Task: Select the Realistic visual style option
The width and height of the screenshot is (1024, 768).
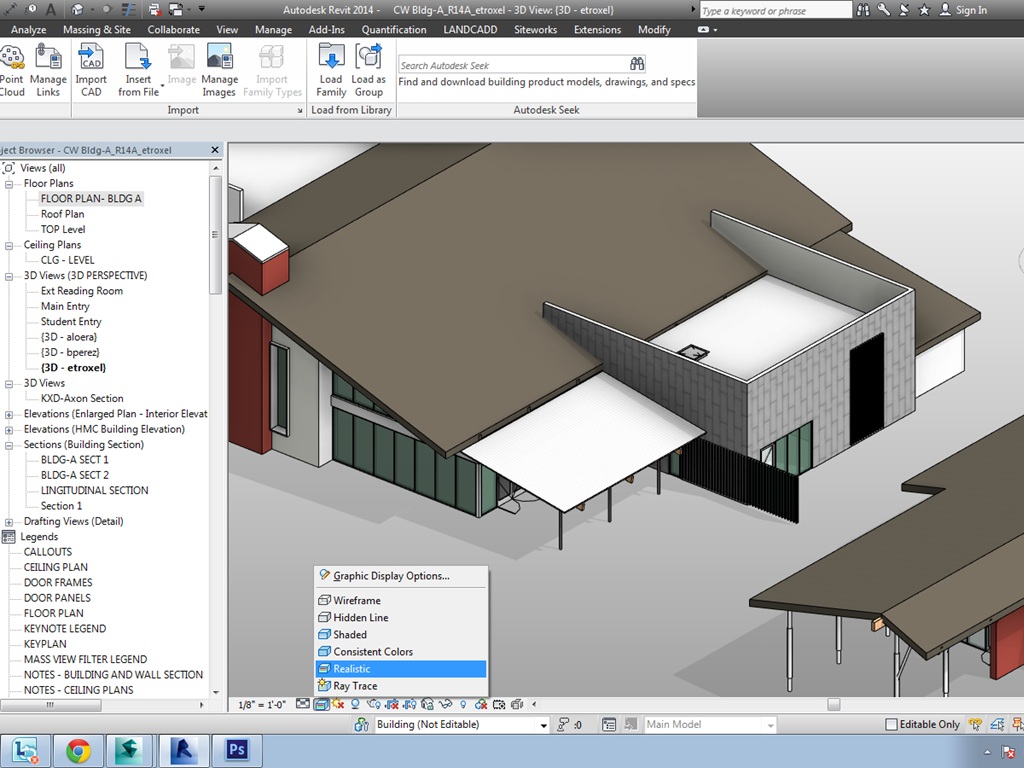Action: click(352, 669)
